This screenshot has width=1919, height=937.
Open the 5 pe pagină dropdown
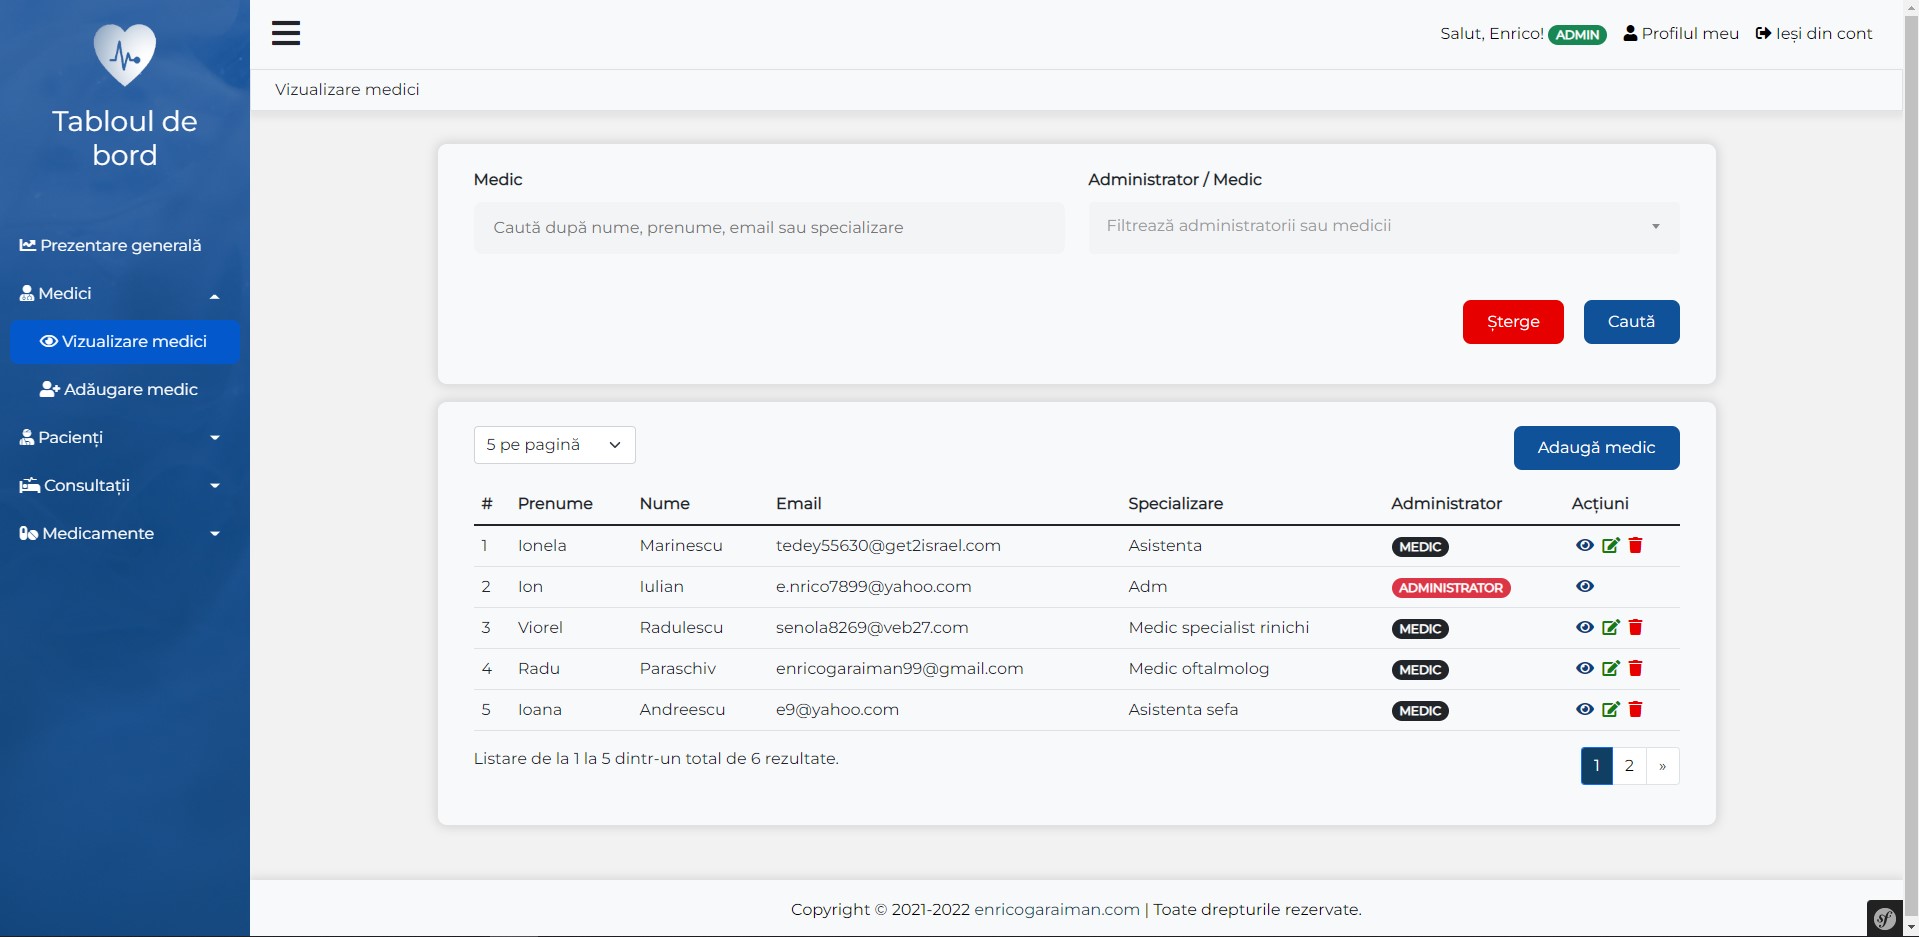pos(554,444)
